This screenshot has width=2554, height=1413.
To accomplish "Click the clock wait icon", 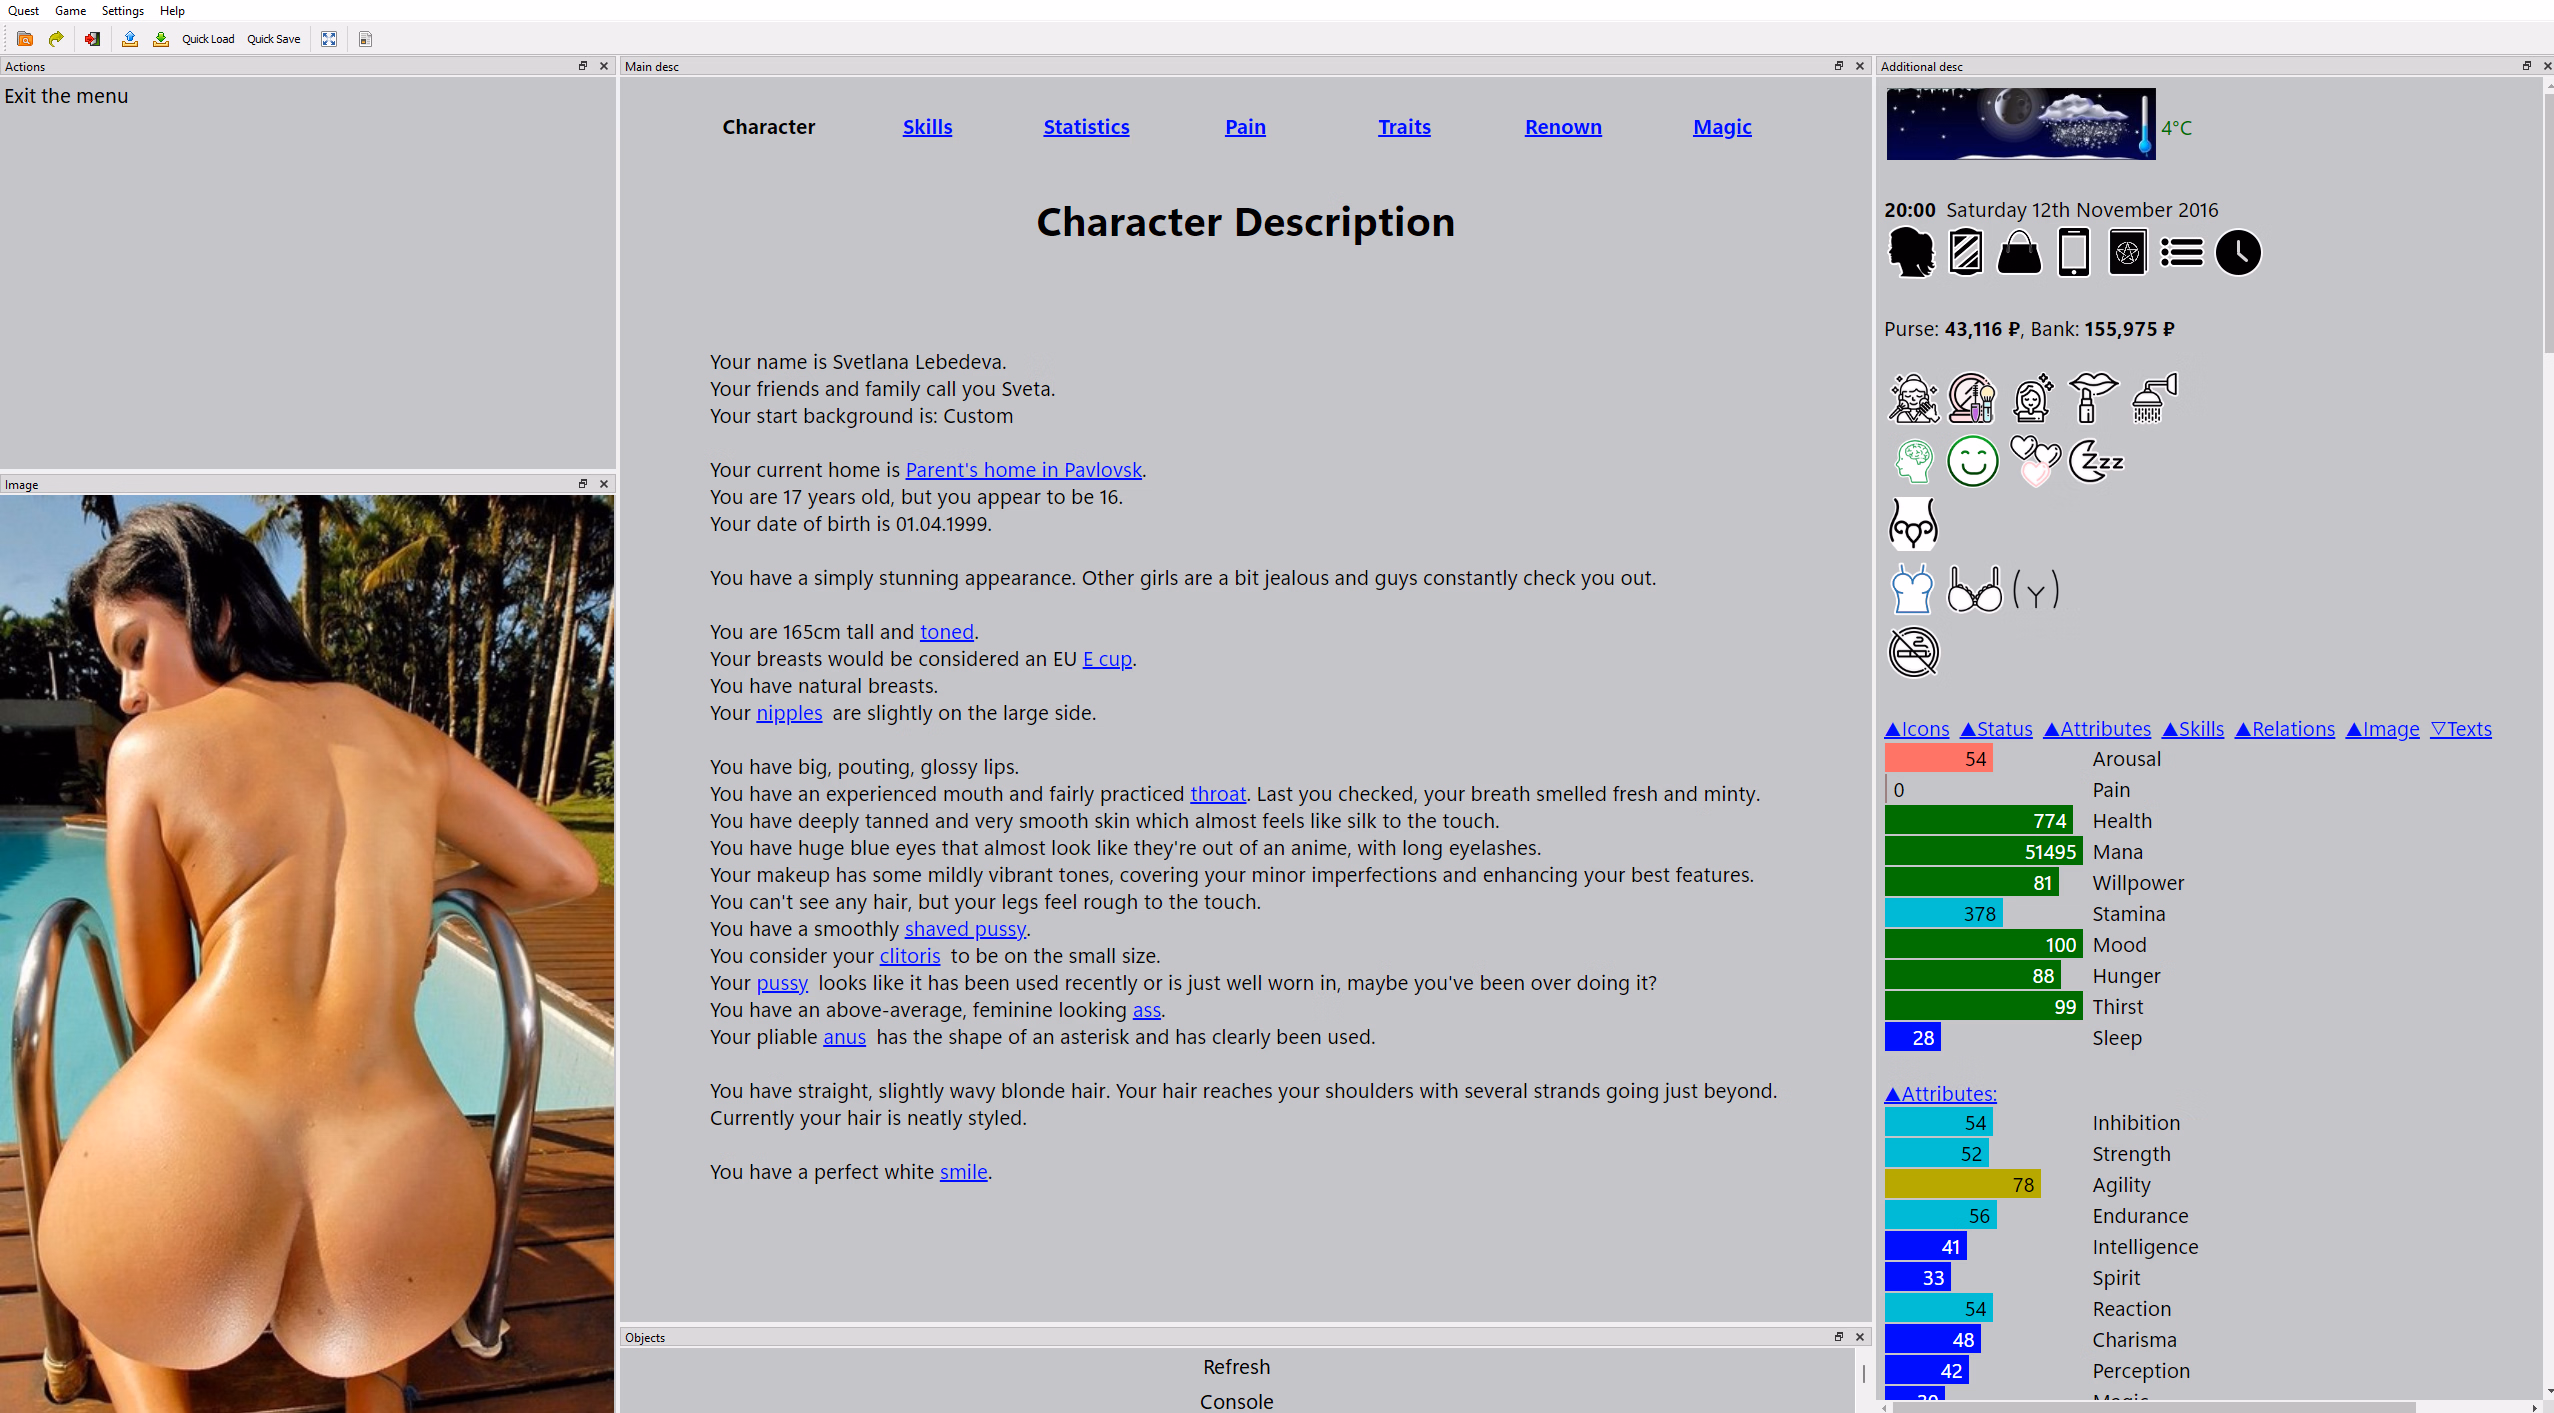I will [x=2237, y=252].
